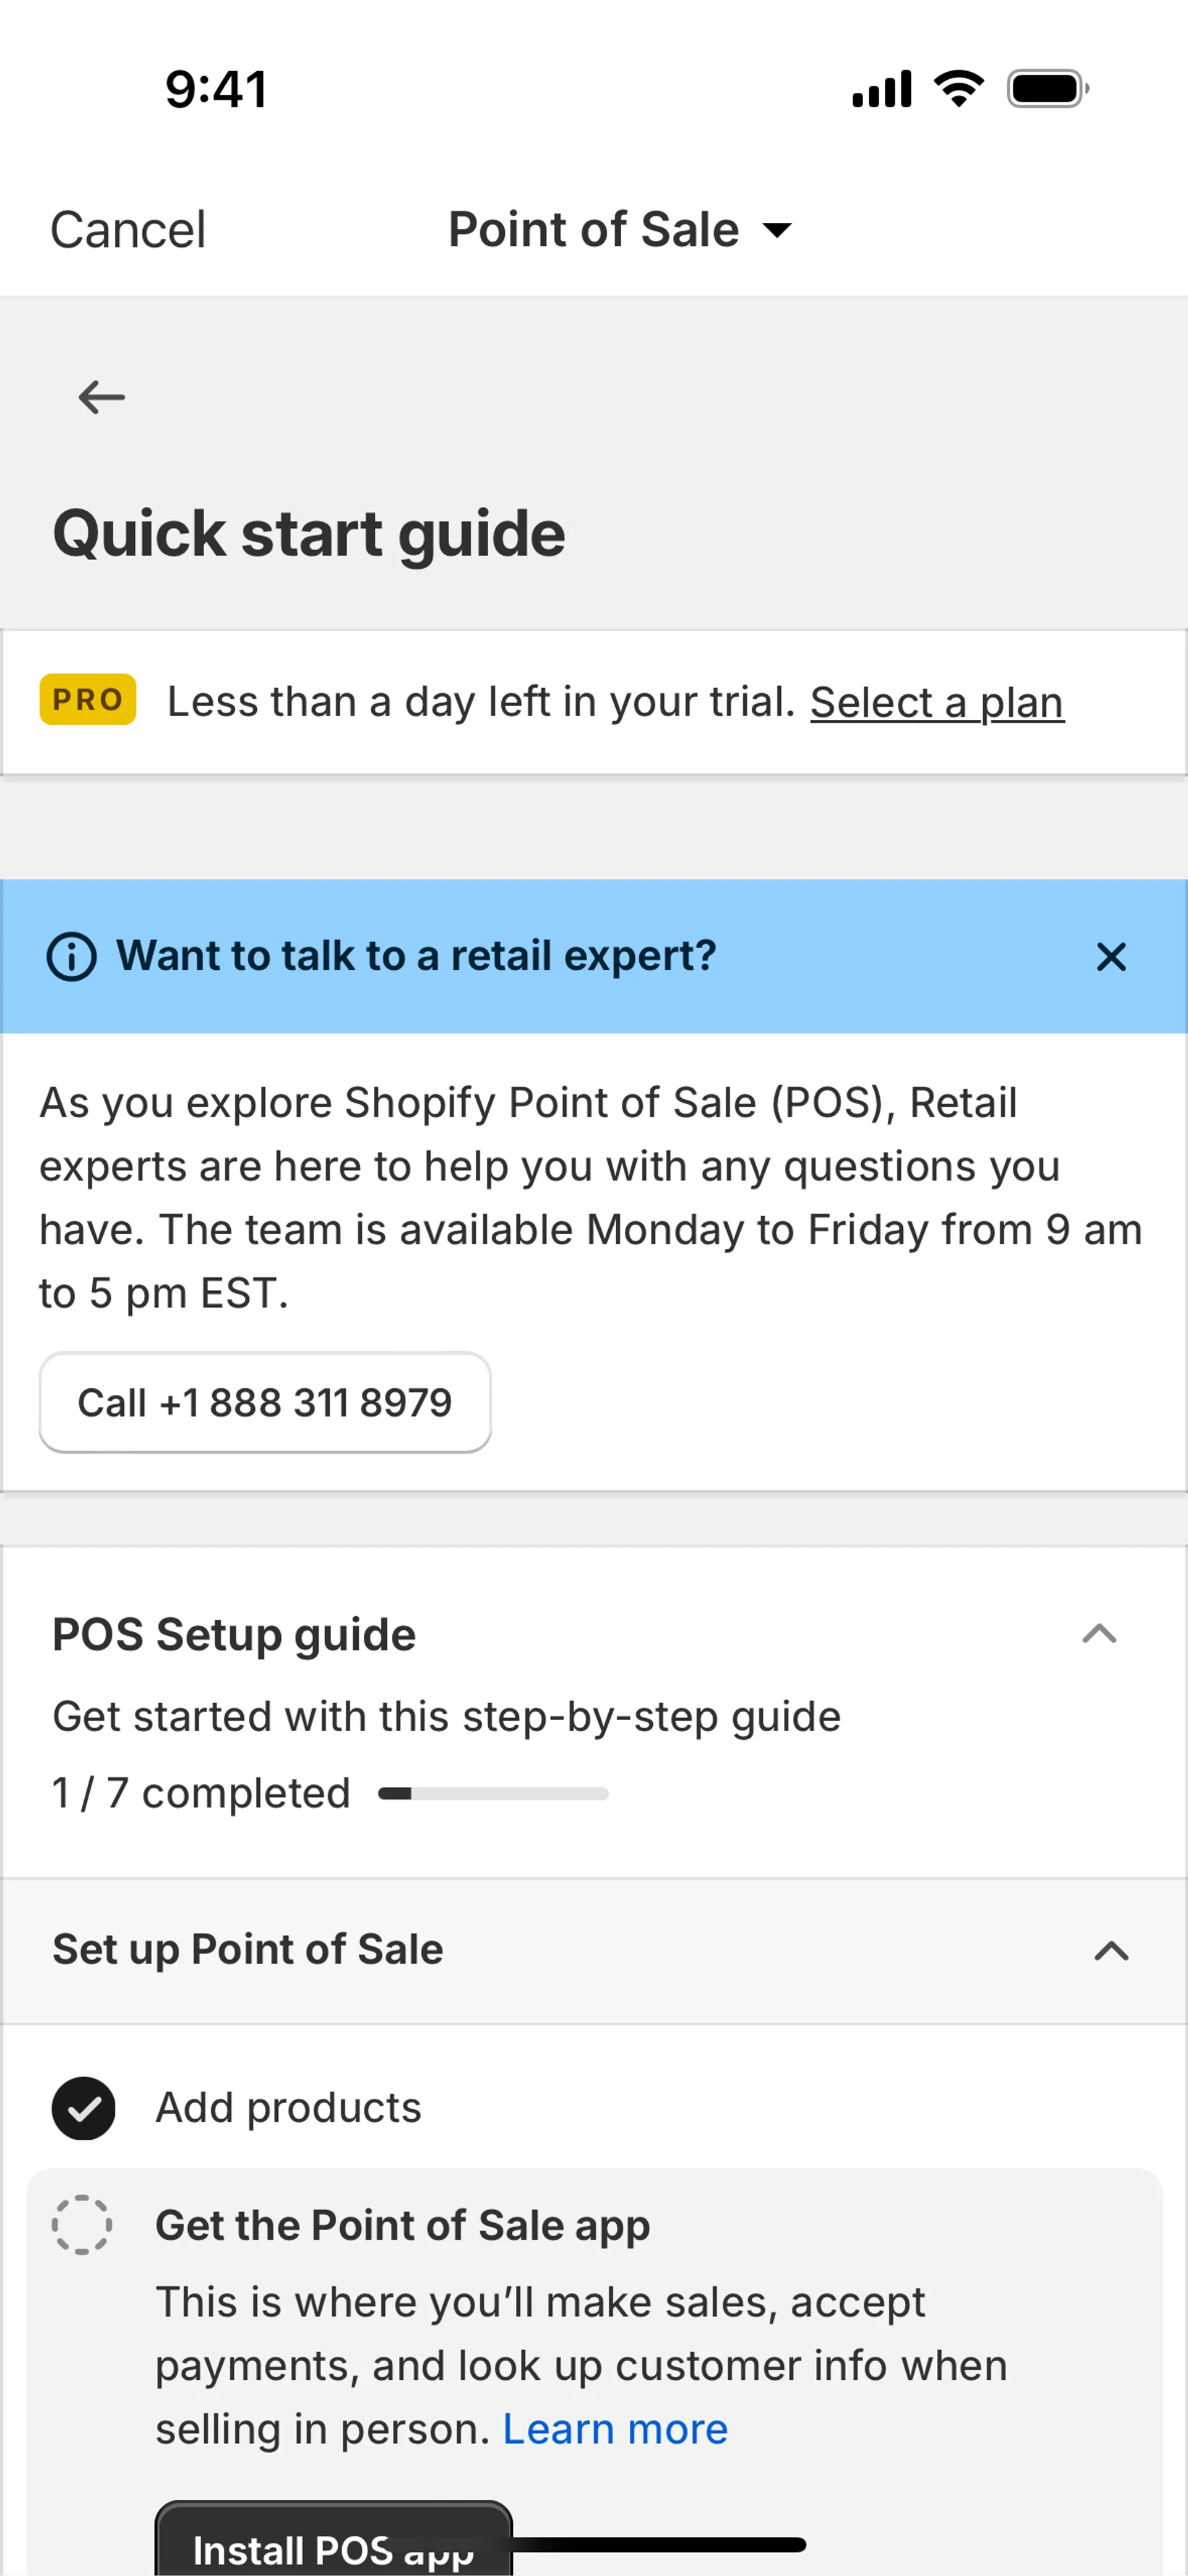Viewport: 1188px width, 2576px height.
Task: Open the Select a plan link
Action: pos(937,702)
